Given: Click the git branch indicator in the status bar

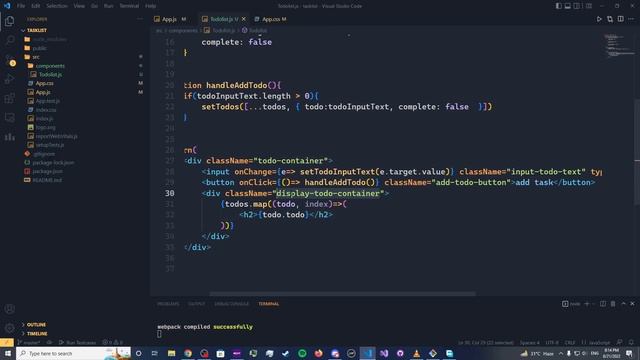Looking at the screenshot, I should click(29, 343).
